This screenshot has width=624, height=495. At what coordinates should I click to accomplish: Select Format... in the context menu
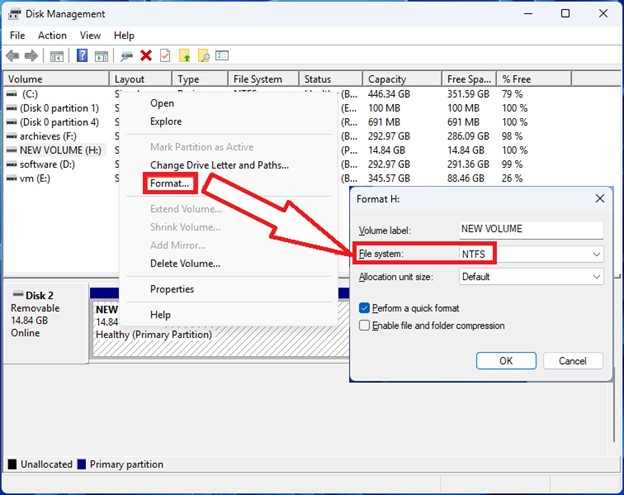pyautogui.click(x=170, y=183)
